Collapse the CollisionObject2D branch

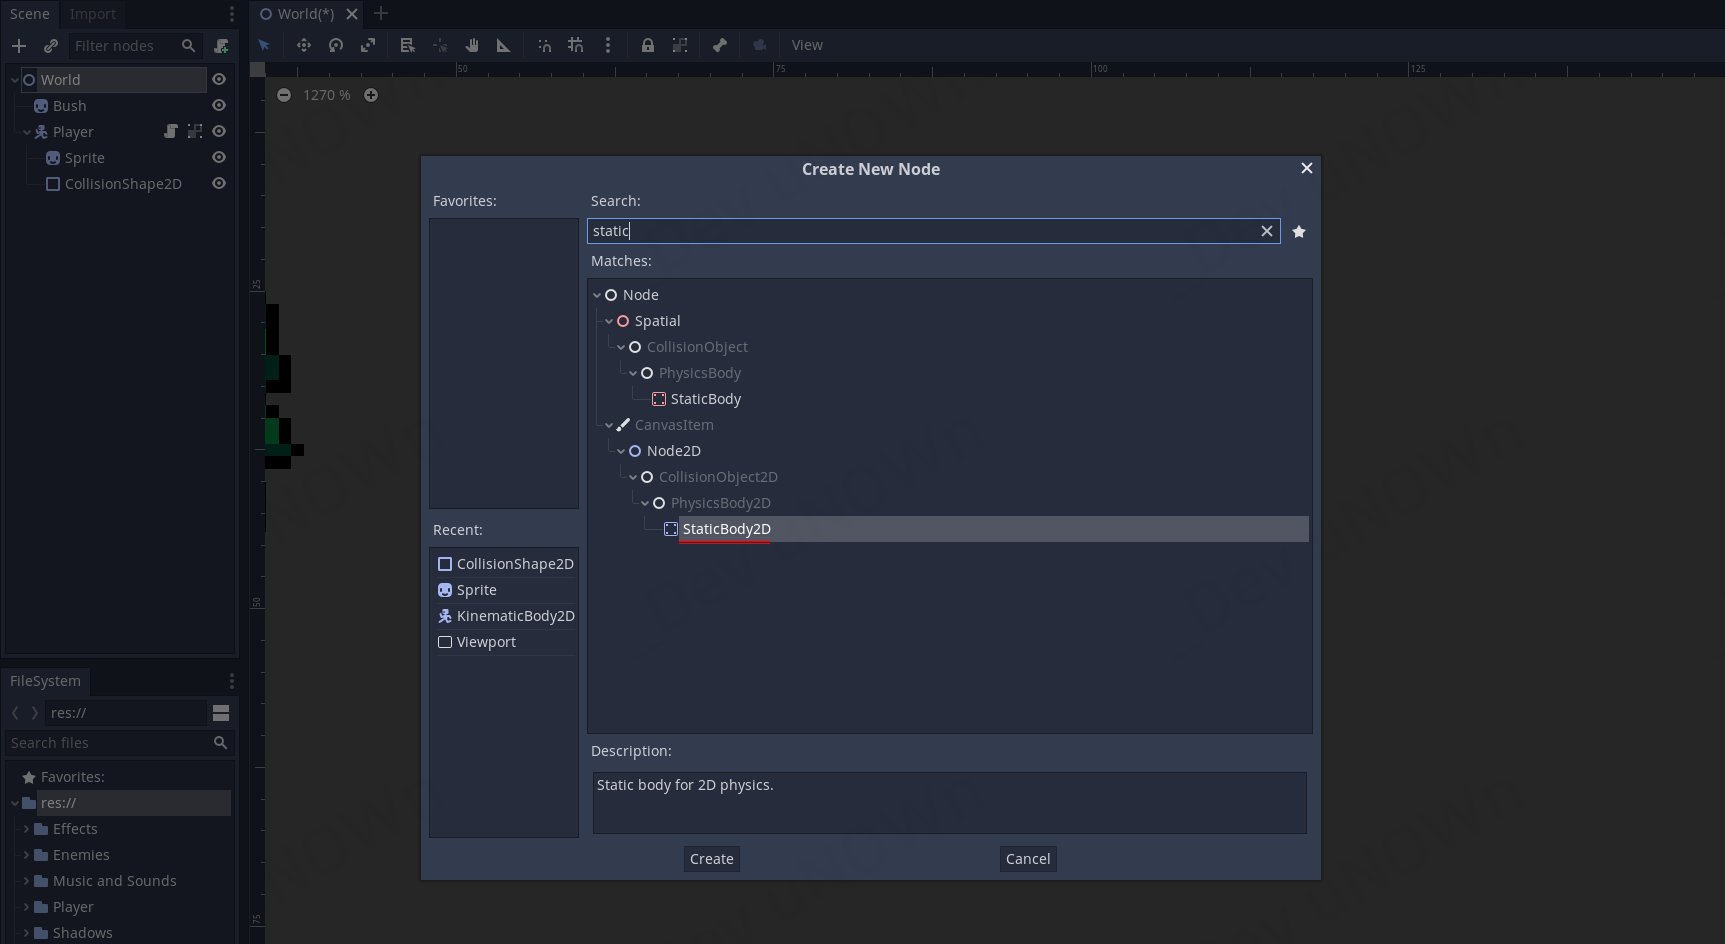click(633, 477)
